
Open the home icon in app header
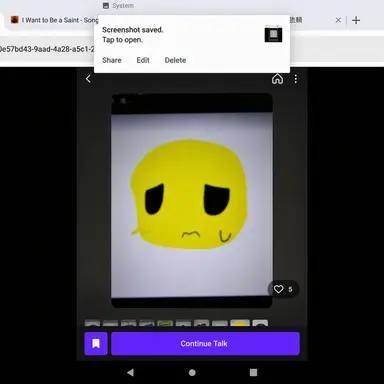click(277, 79)
